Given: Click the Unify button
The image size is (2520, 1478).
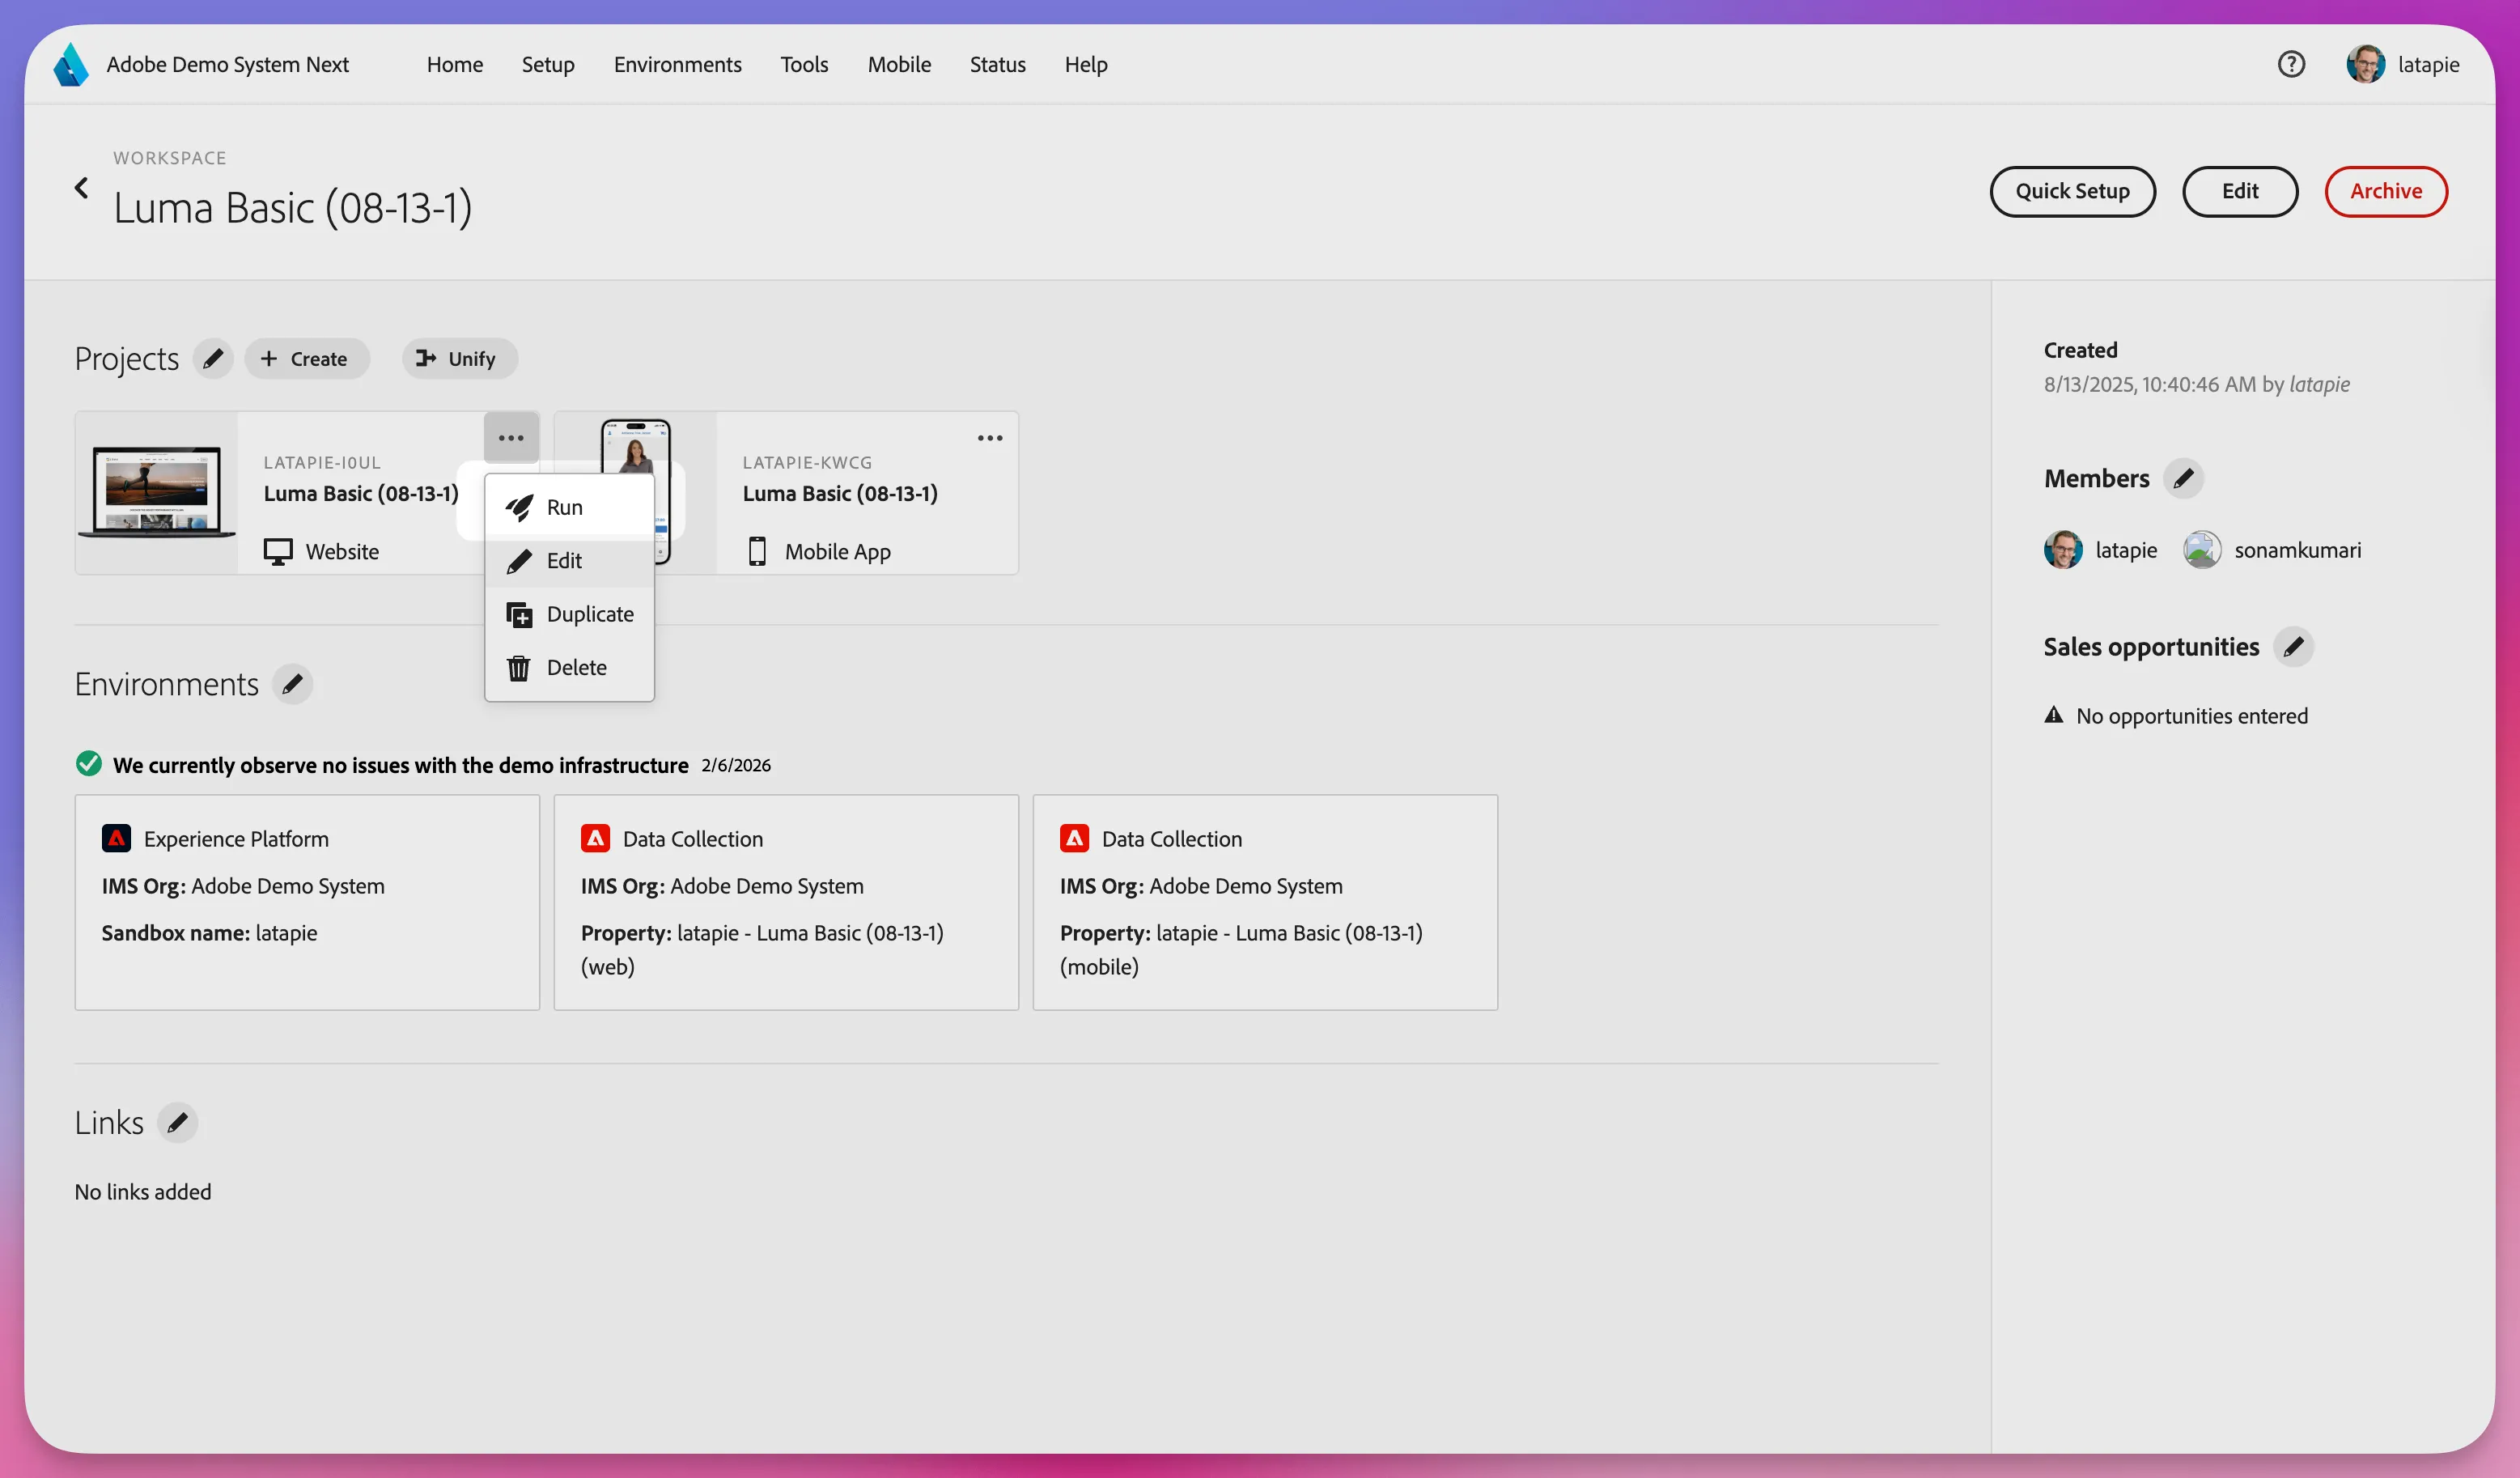Looking at the screenshot, I should pos(459,359).
